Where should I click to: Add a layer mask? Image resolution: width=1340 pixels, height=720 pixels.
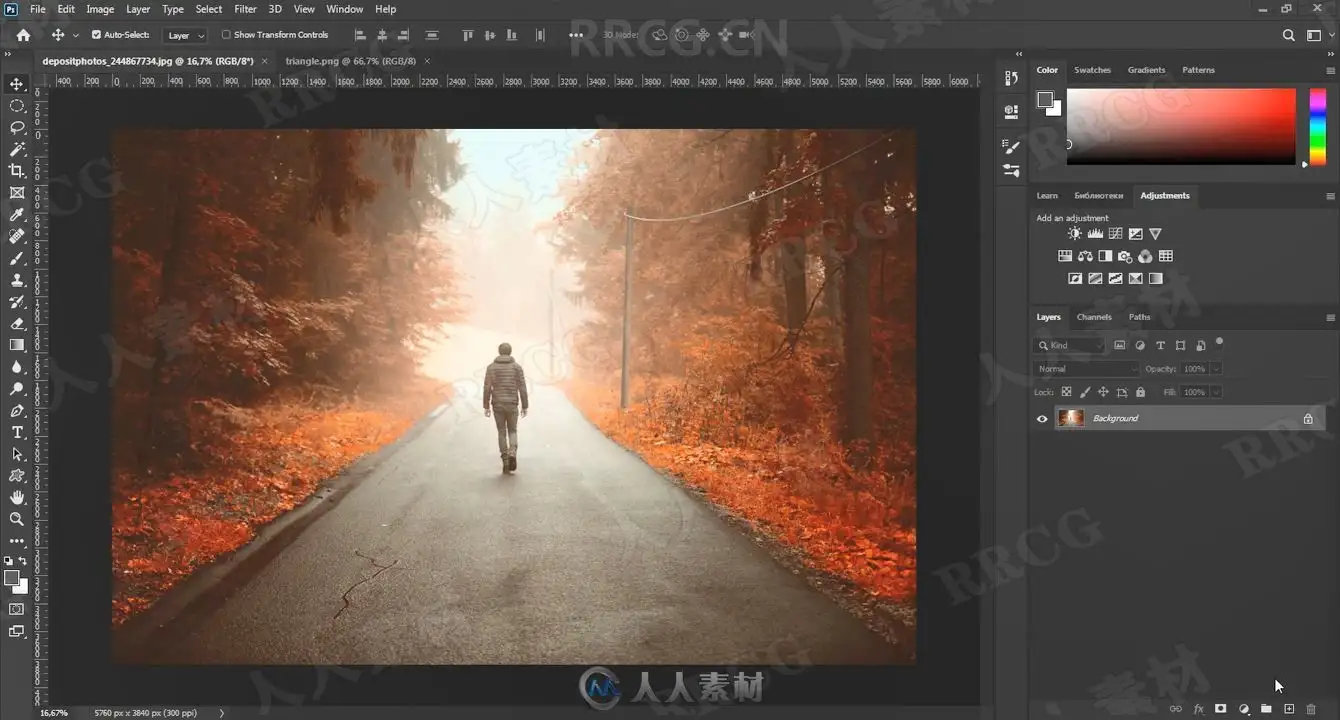point(1221,709)
